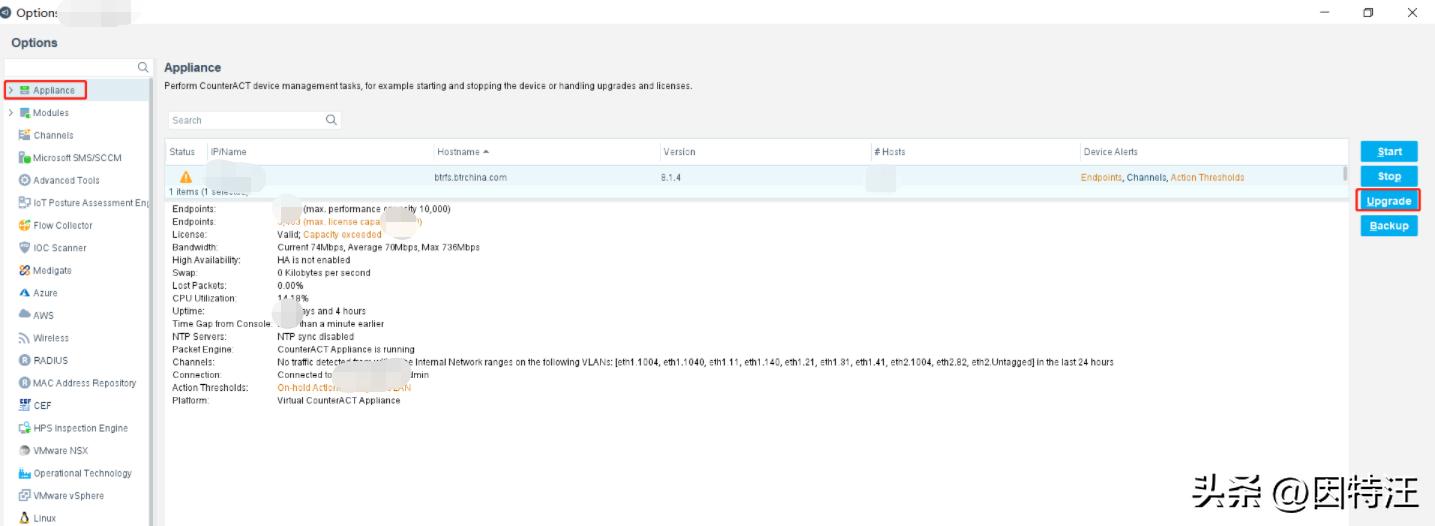Click the Backup button
This screenshot has height=526, width=1435.
pyautogui.click(x=1389, y=226)
